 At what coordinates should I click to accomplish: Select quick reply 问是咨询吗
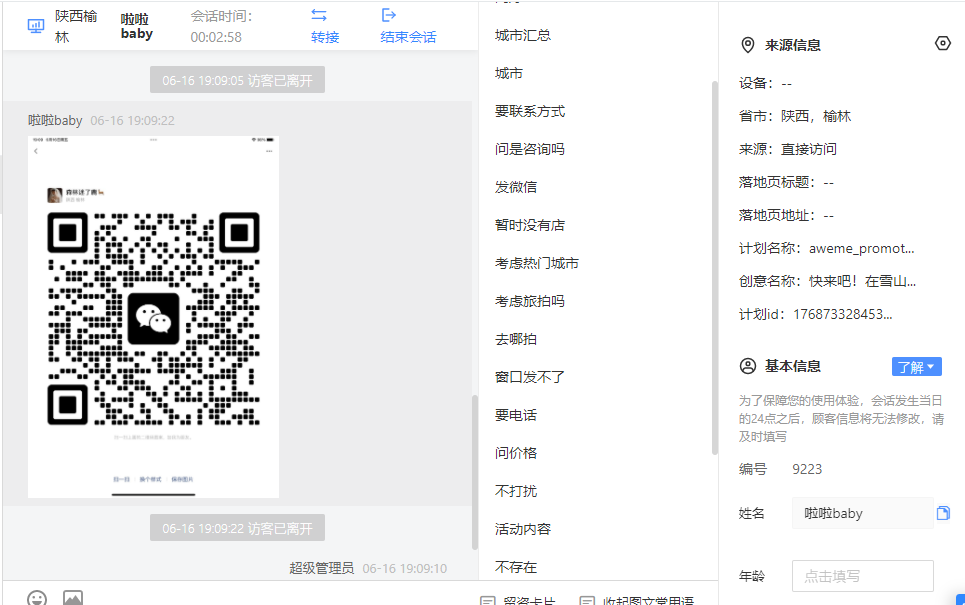tap(530, 149)
